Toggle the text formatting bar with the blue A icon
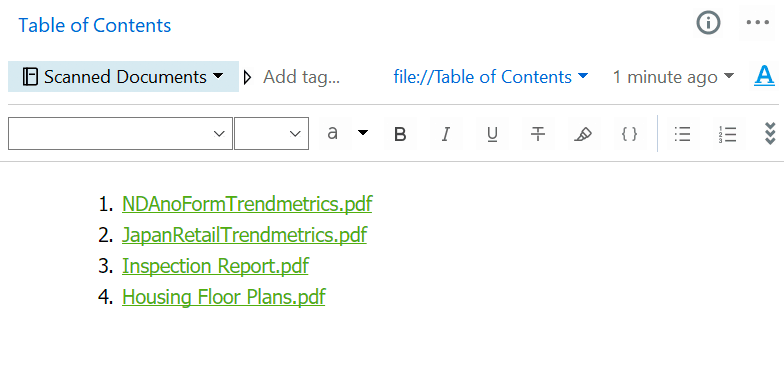The height and width of the screenshot is (368, 784). coord(764,76)
